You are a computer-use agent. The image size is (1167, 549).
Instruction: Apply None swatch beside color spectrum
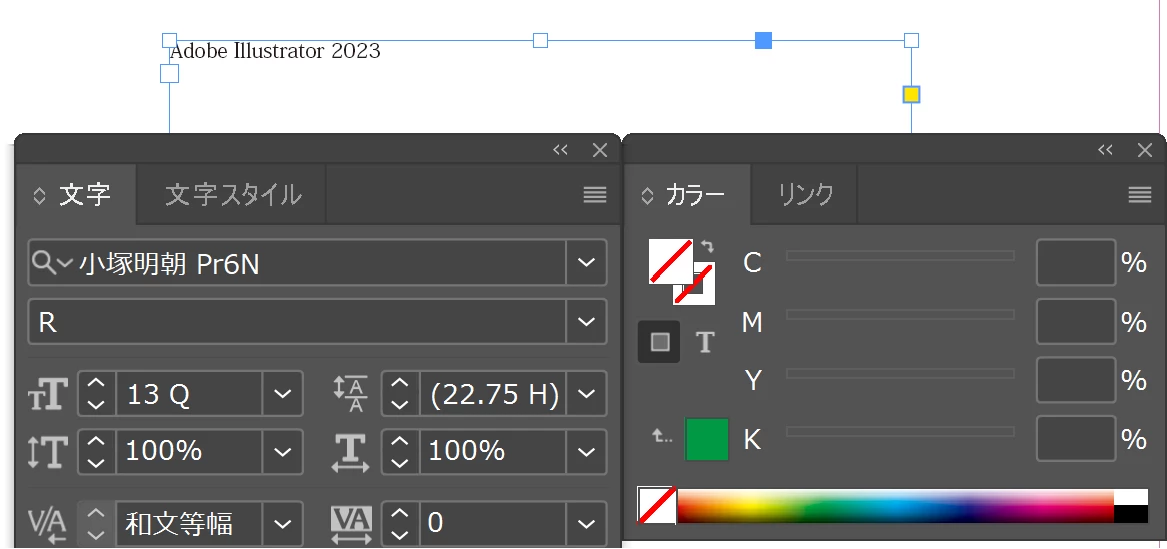657,505
